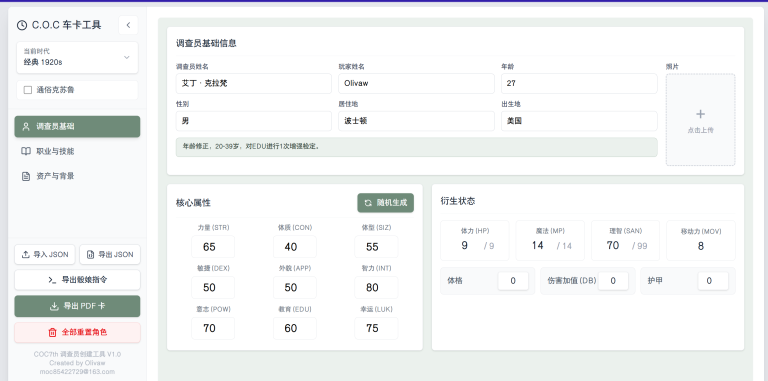Click the 导入 JSON button
This screenshot has width=768, height=381.
45,254
